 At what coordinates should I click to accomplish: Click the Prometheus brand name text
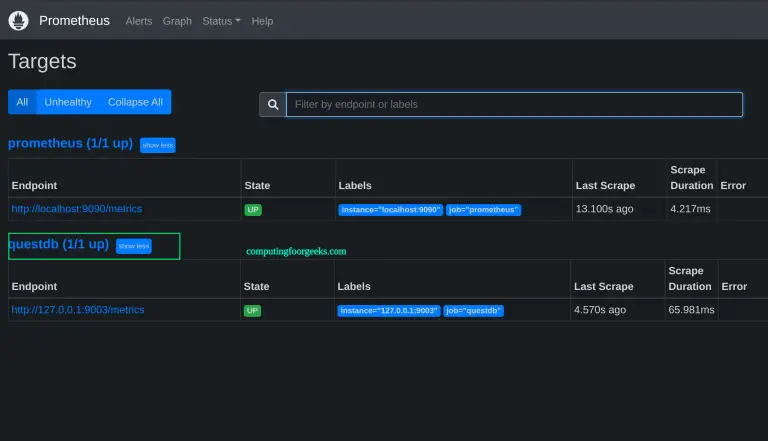[x=75, y=21]
